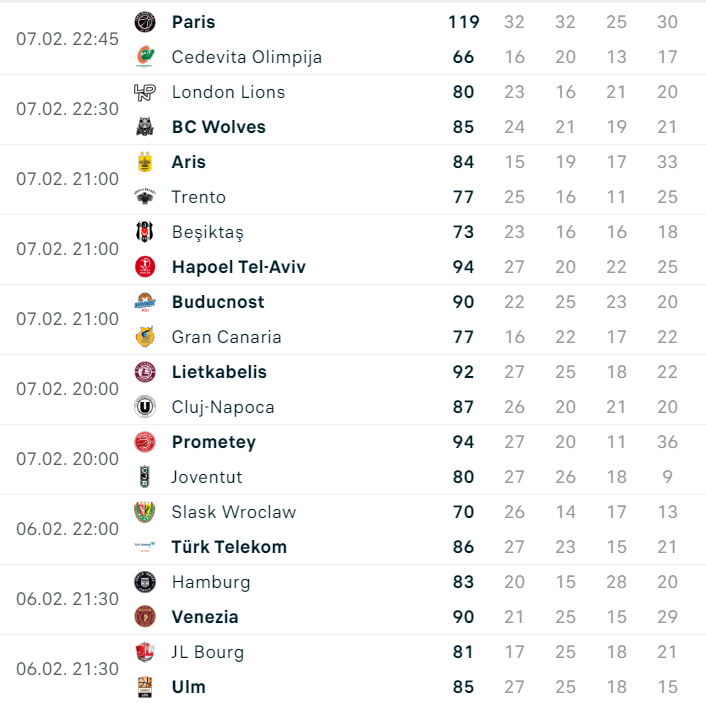Select the Türk Telekom team name
Screen dimensions: 706x703
[x=229, y=547]
